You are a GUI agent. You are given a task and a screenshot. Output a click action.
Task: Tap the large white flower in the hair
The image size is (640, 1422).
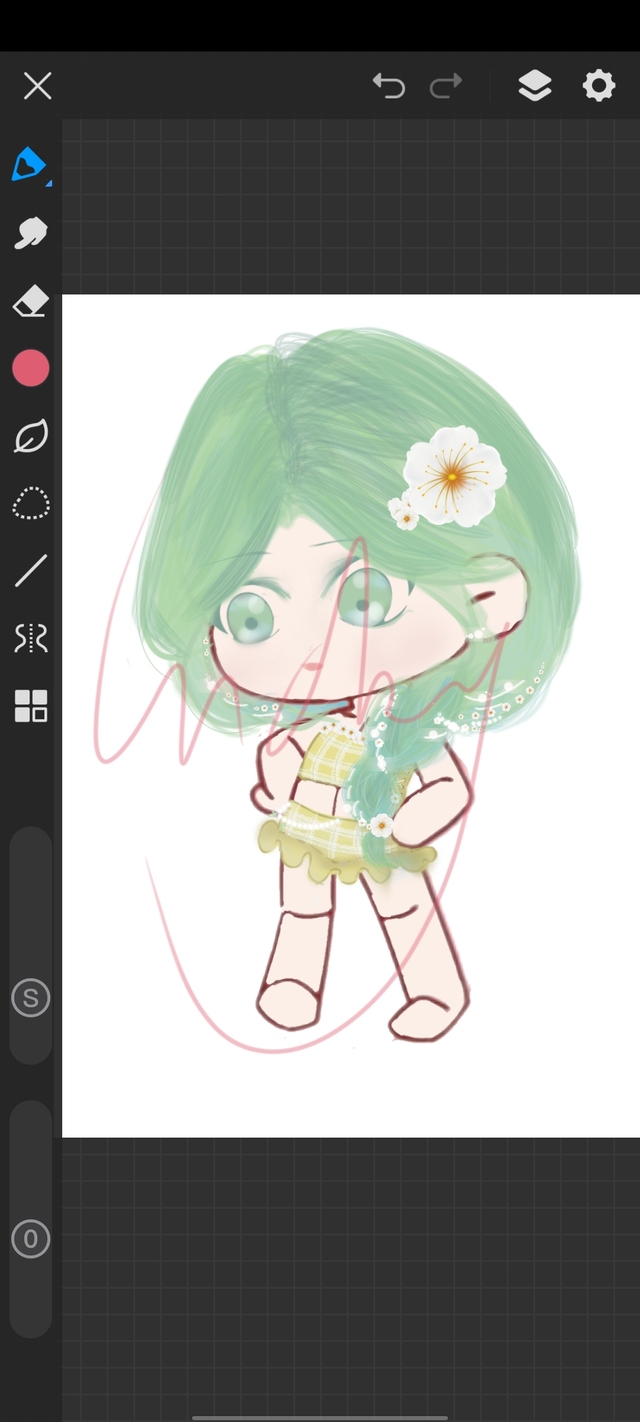(x=455, y=475)
